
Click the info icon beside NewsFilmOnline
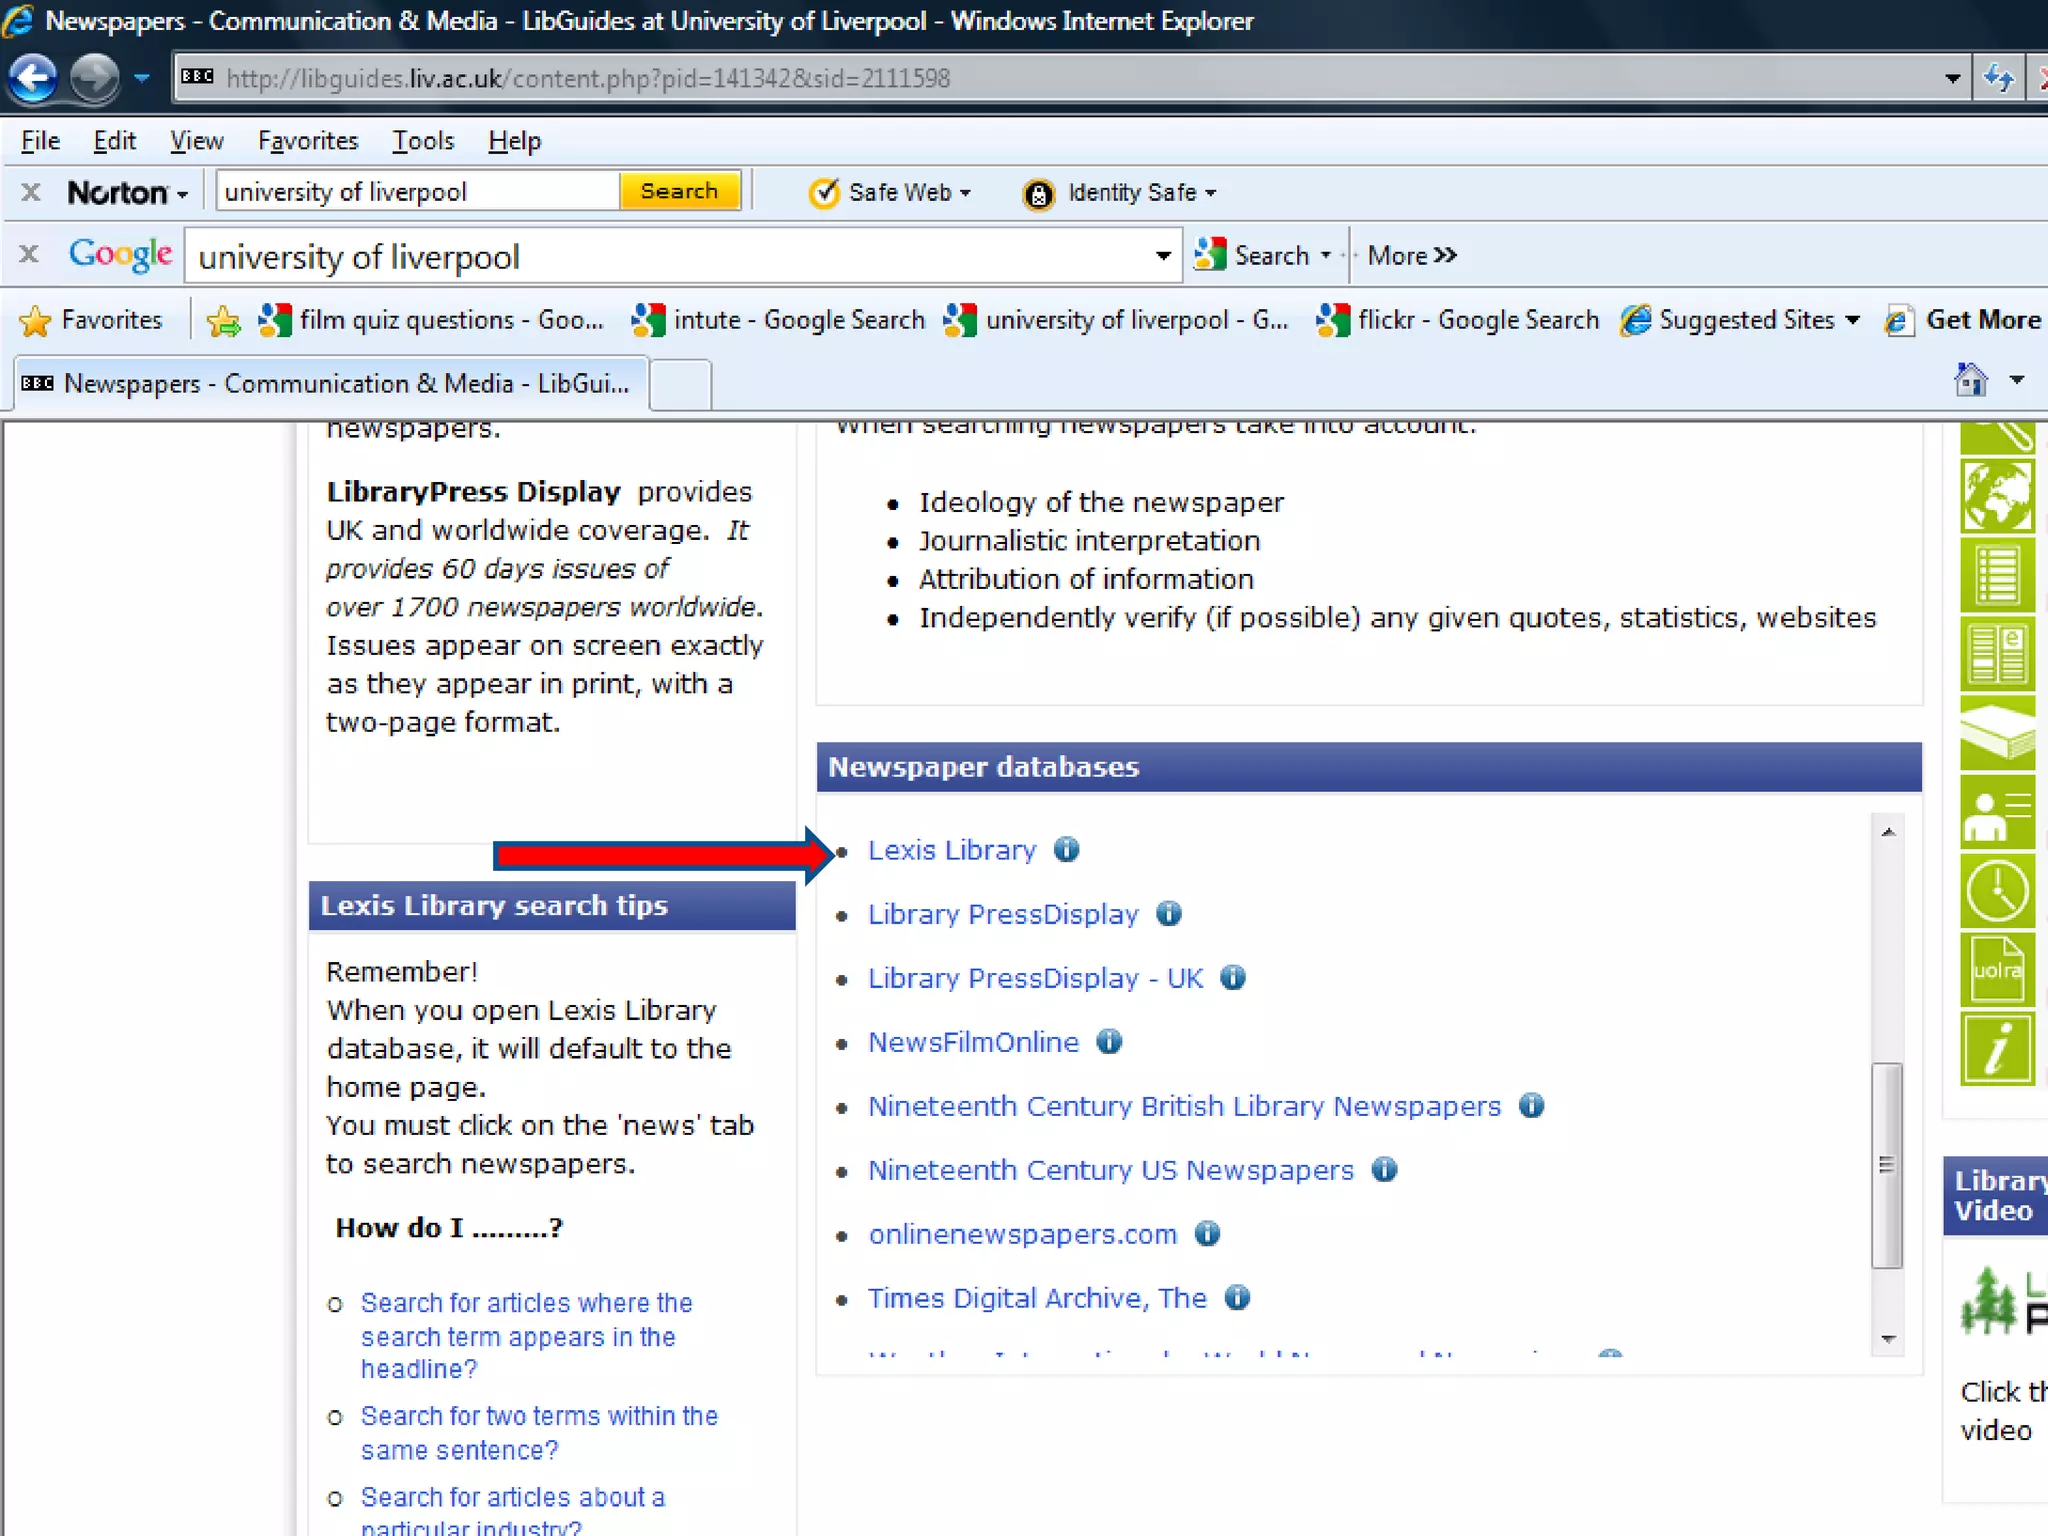click(1109, 1042)
